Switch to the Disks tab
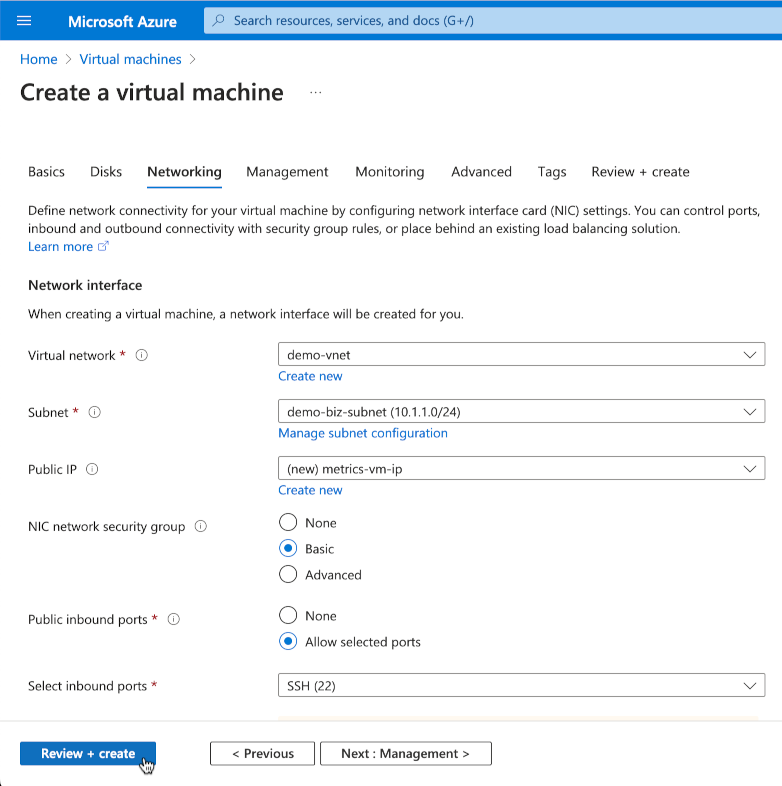 [x=106, y=172]
